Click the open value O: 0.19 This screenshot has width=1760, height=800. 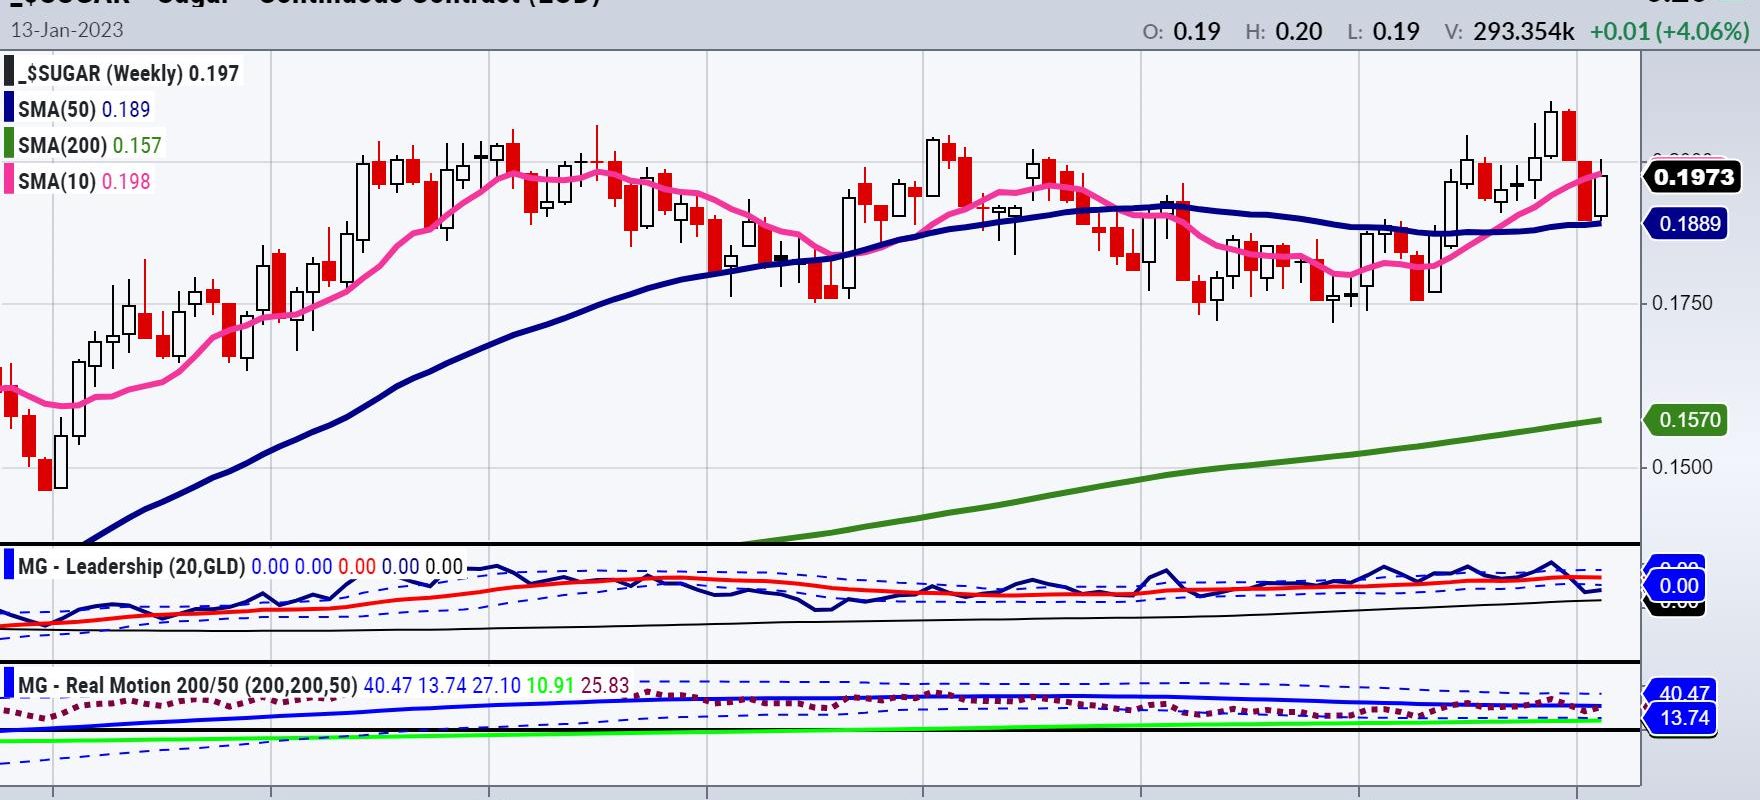1181,31
